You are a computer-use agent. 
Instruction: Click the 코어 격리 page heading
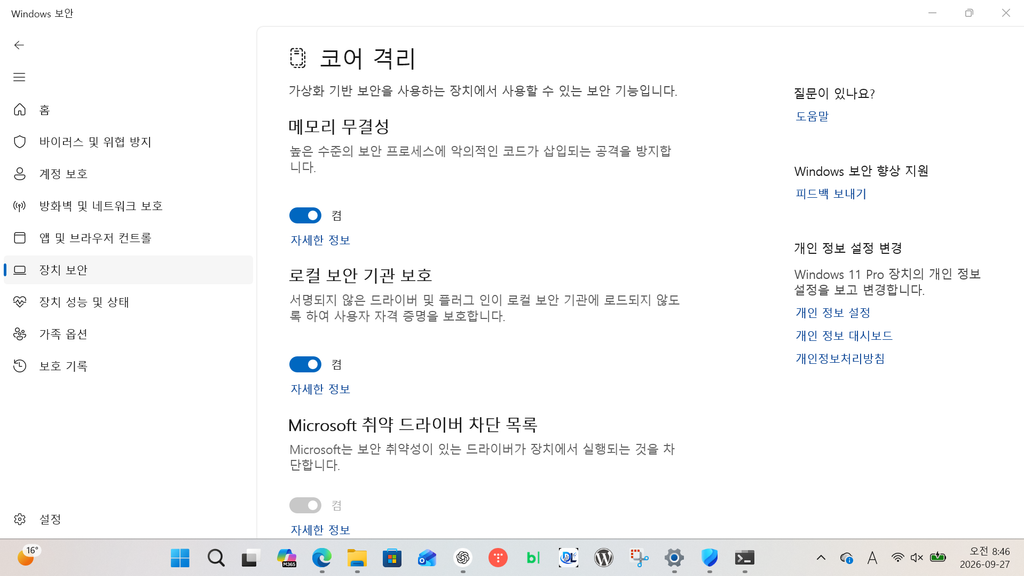(368, 58)
